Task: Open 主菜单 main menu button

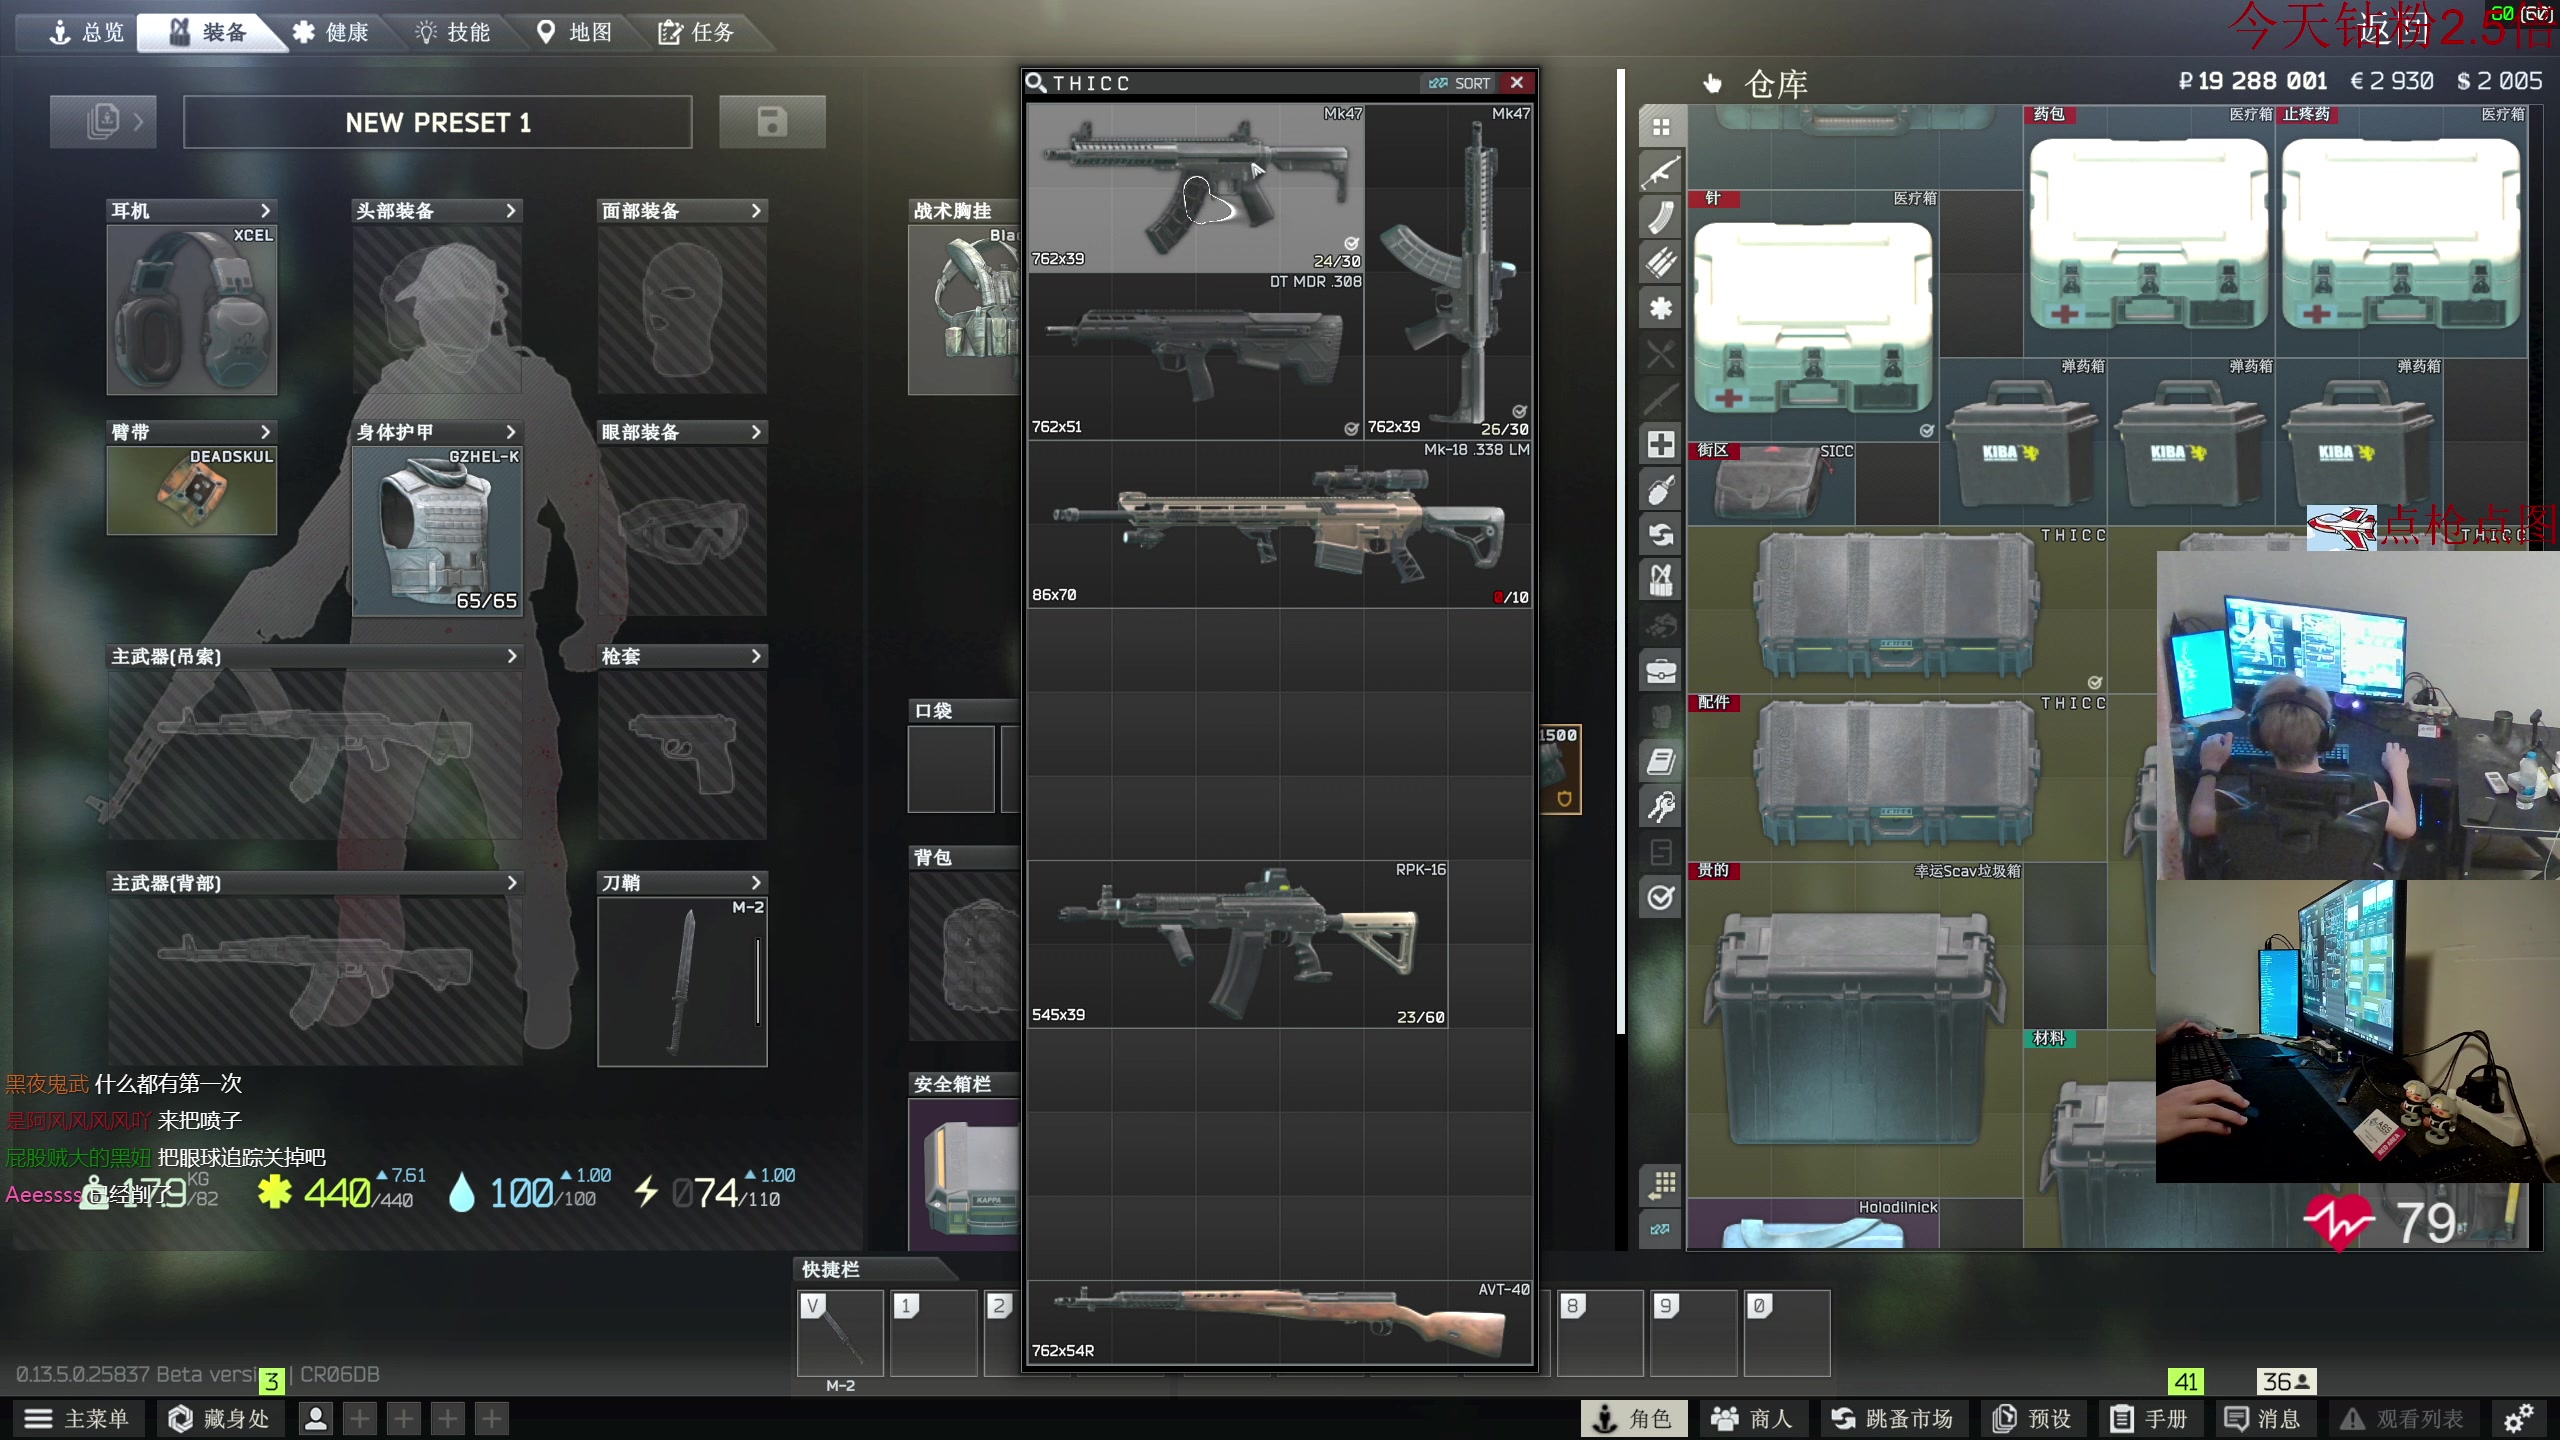Action: [78, 1418]
